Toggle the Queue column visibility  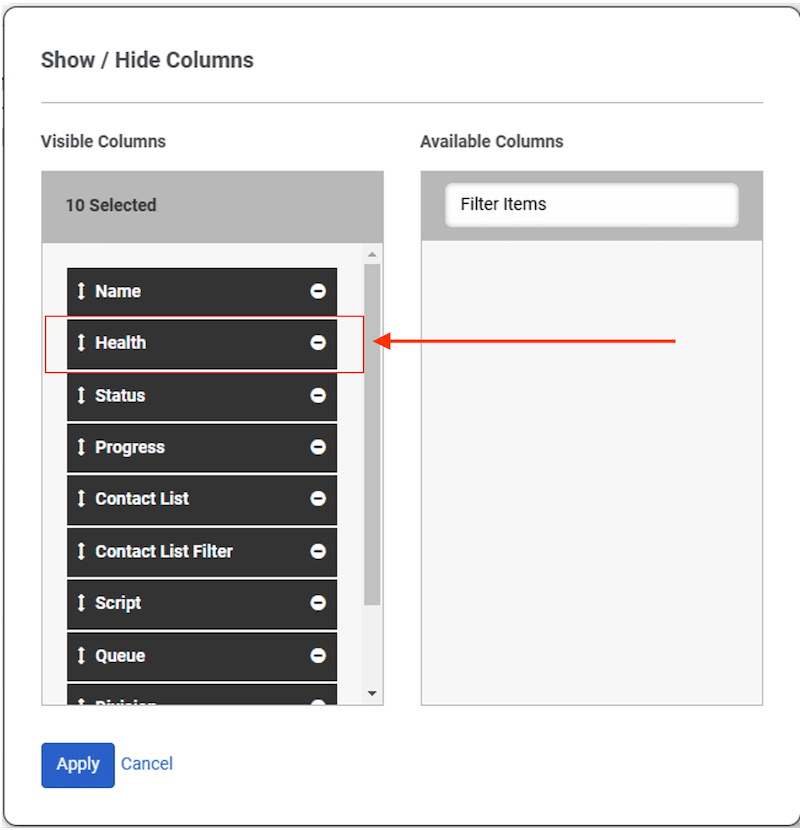tap(318, 655)
